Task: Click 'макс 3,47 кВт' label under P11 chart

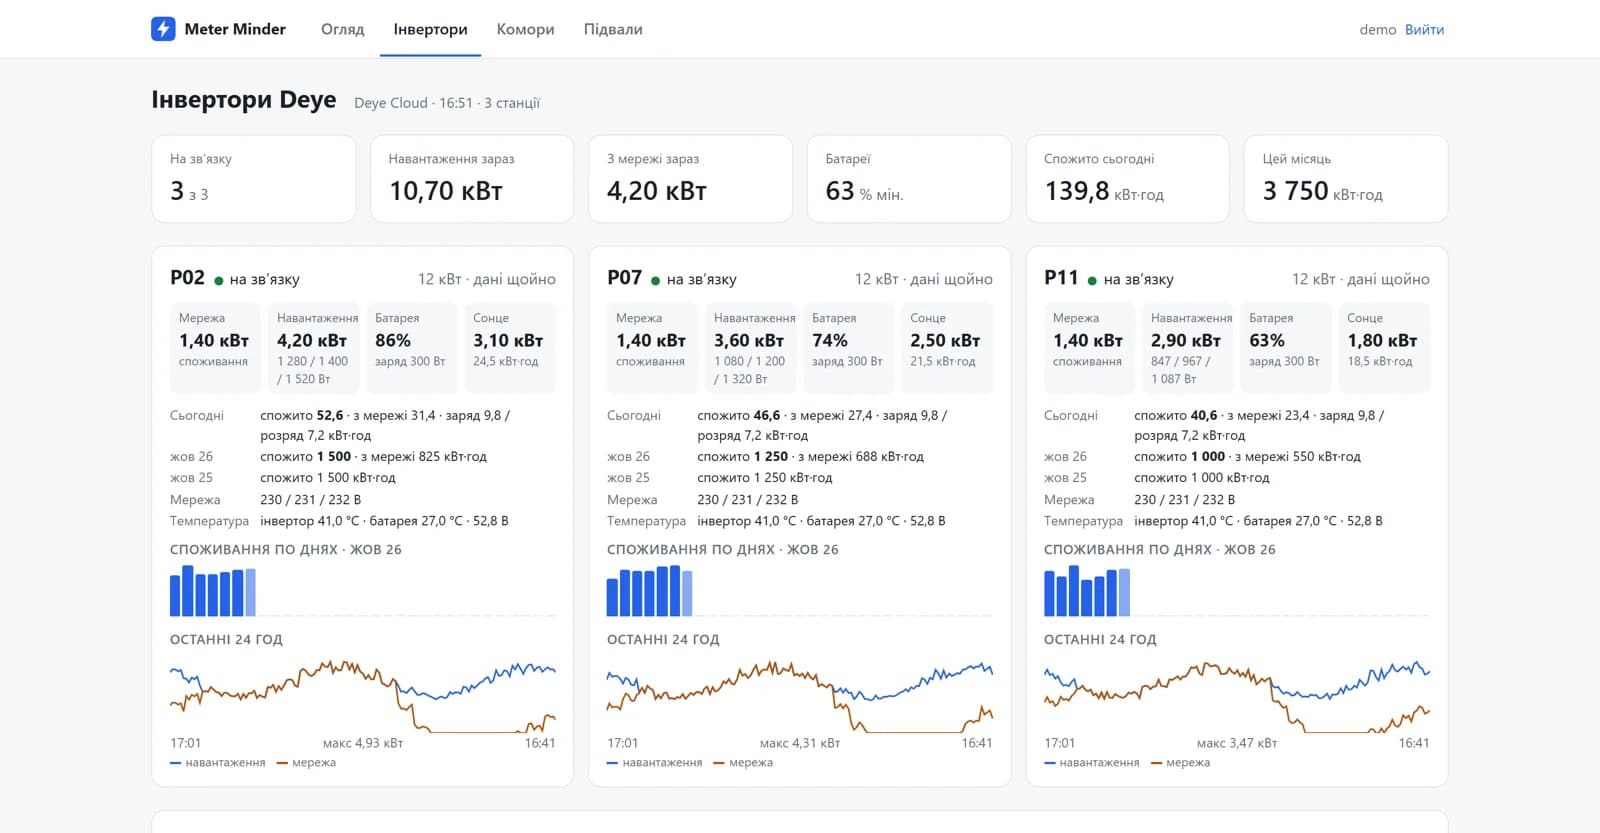Action: pos(1237,743)
